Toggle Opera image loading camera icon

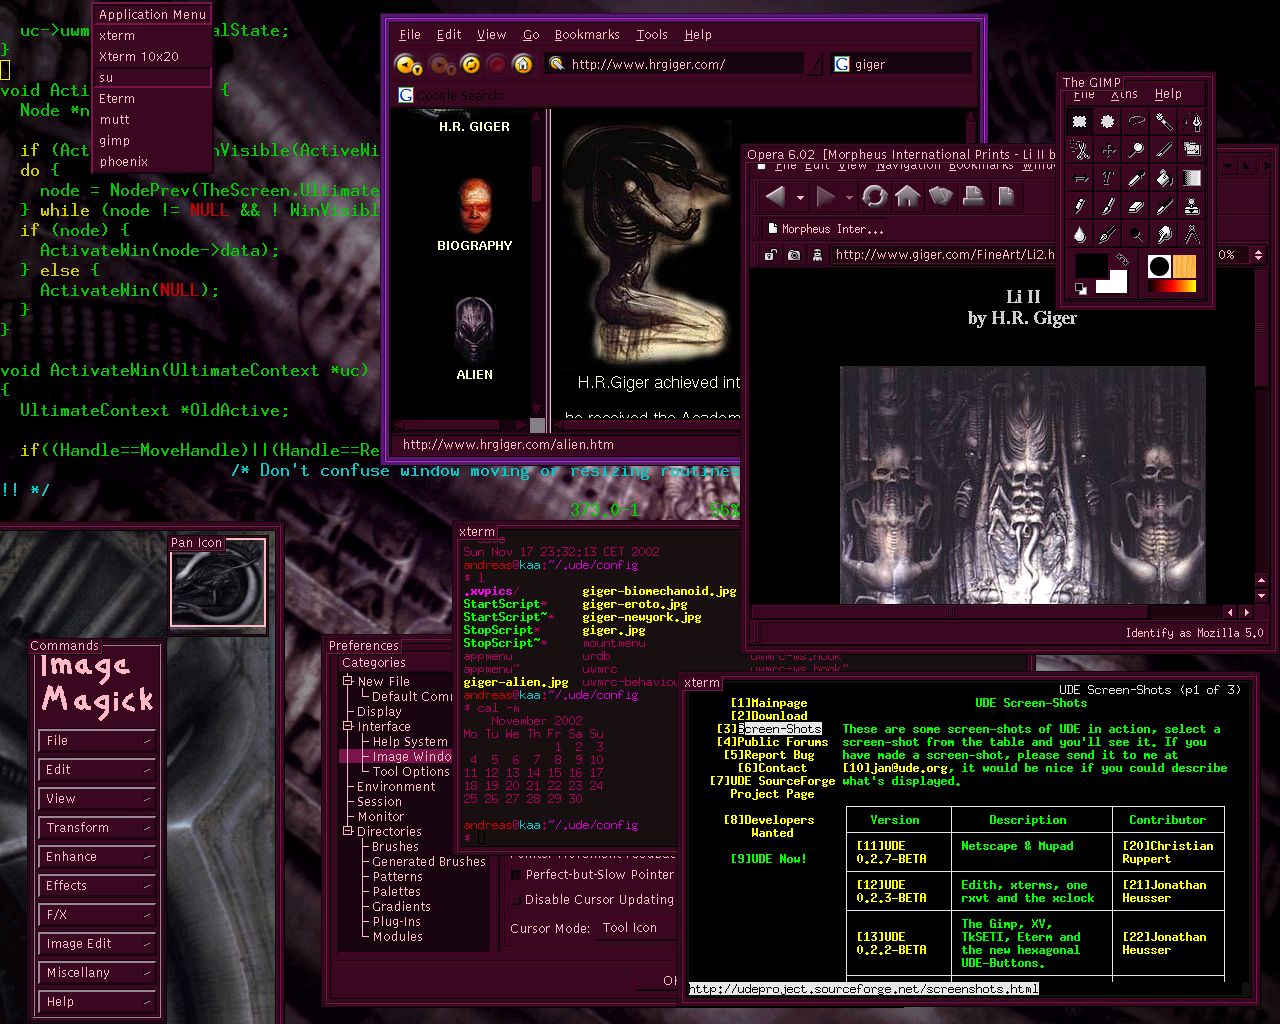[794, 255]
